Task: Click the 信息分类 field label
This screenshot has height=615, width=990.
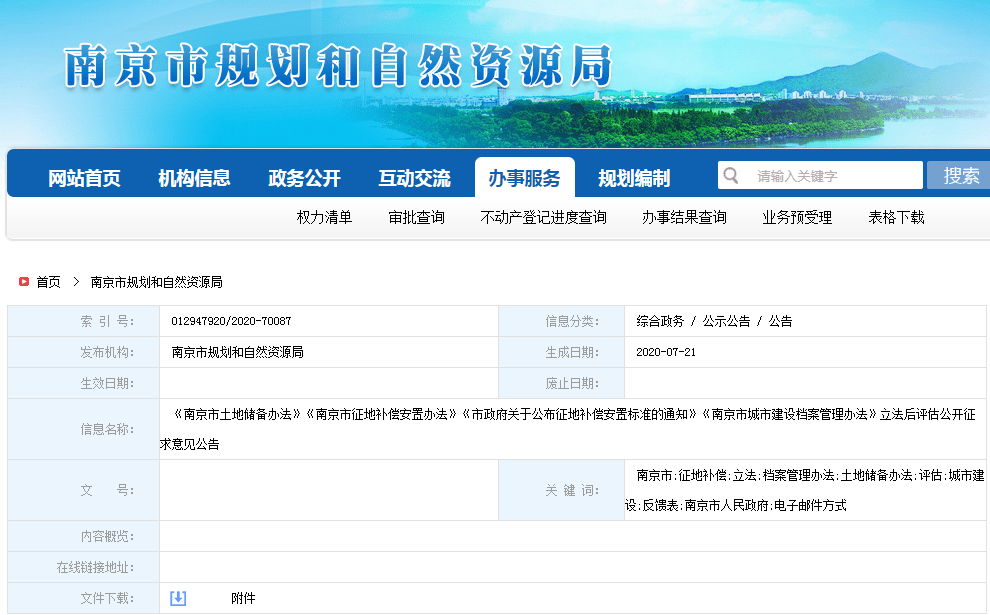Action: tap(573, 321)
